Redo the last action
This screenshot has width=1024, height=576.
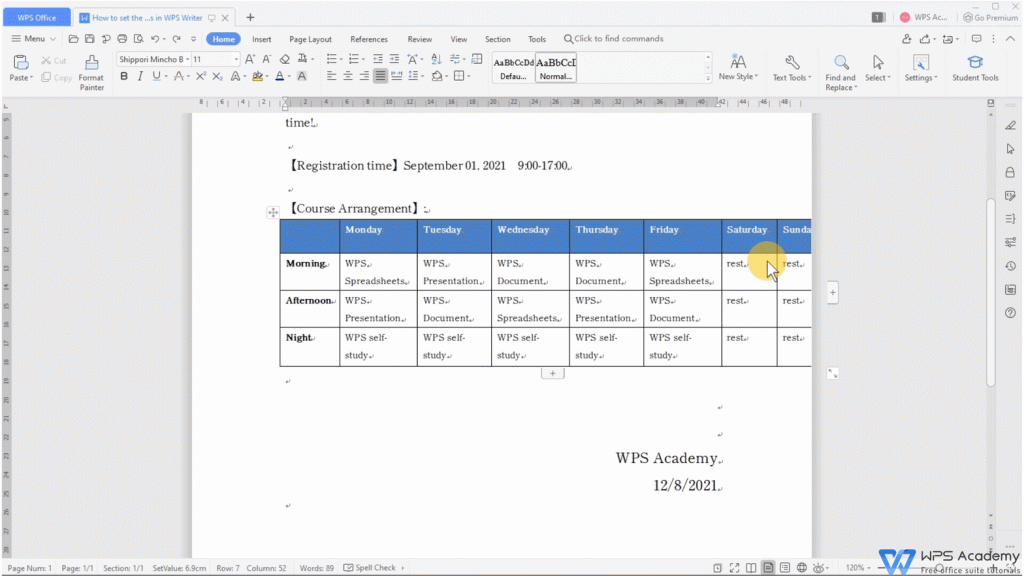[x=176, y=39]
